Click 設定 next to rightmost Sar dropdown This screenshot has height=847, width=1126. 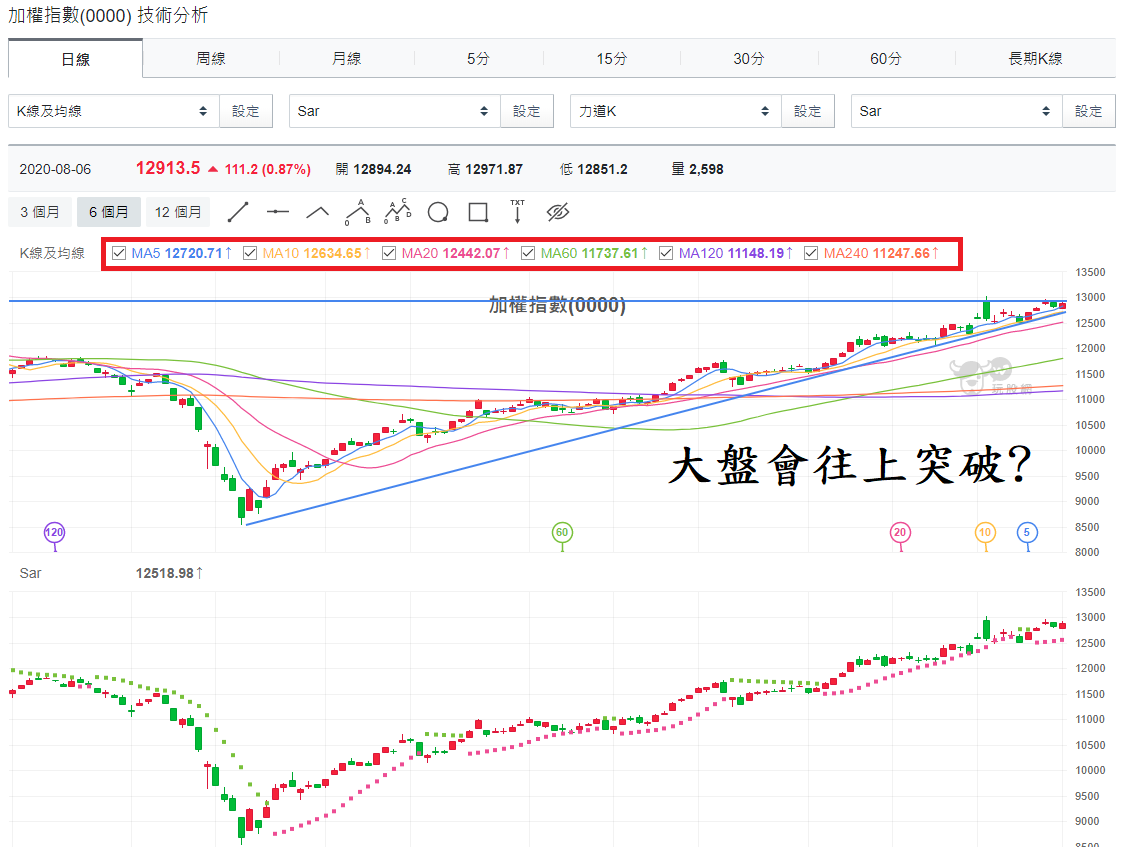click(1088, 111)
